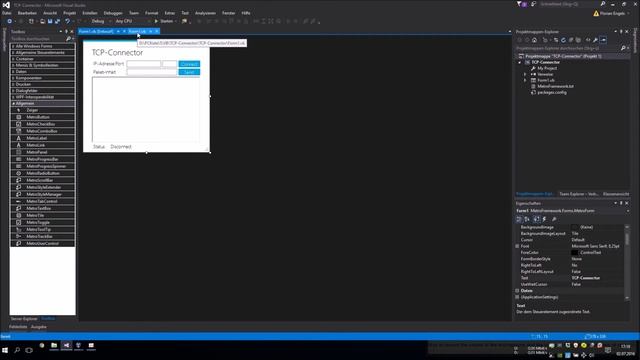Open the Extras menu
This screenshot has height=360, width=640.
(170, 13)
